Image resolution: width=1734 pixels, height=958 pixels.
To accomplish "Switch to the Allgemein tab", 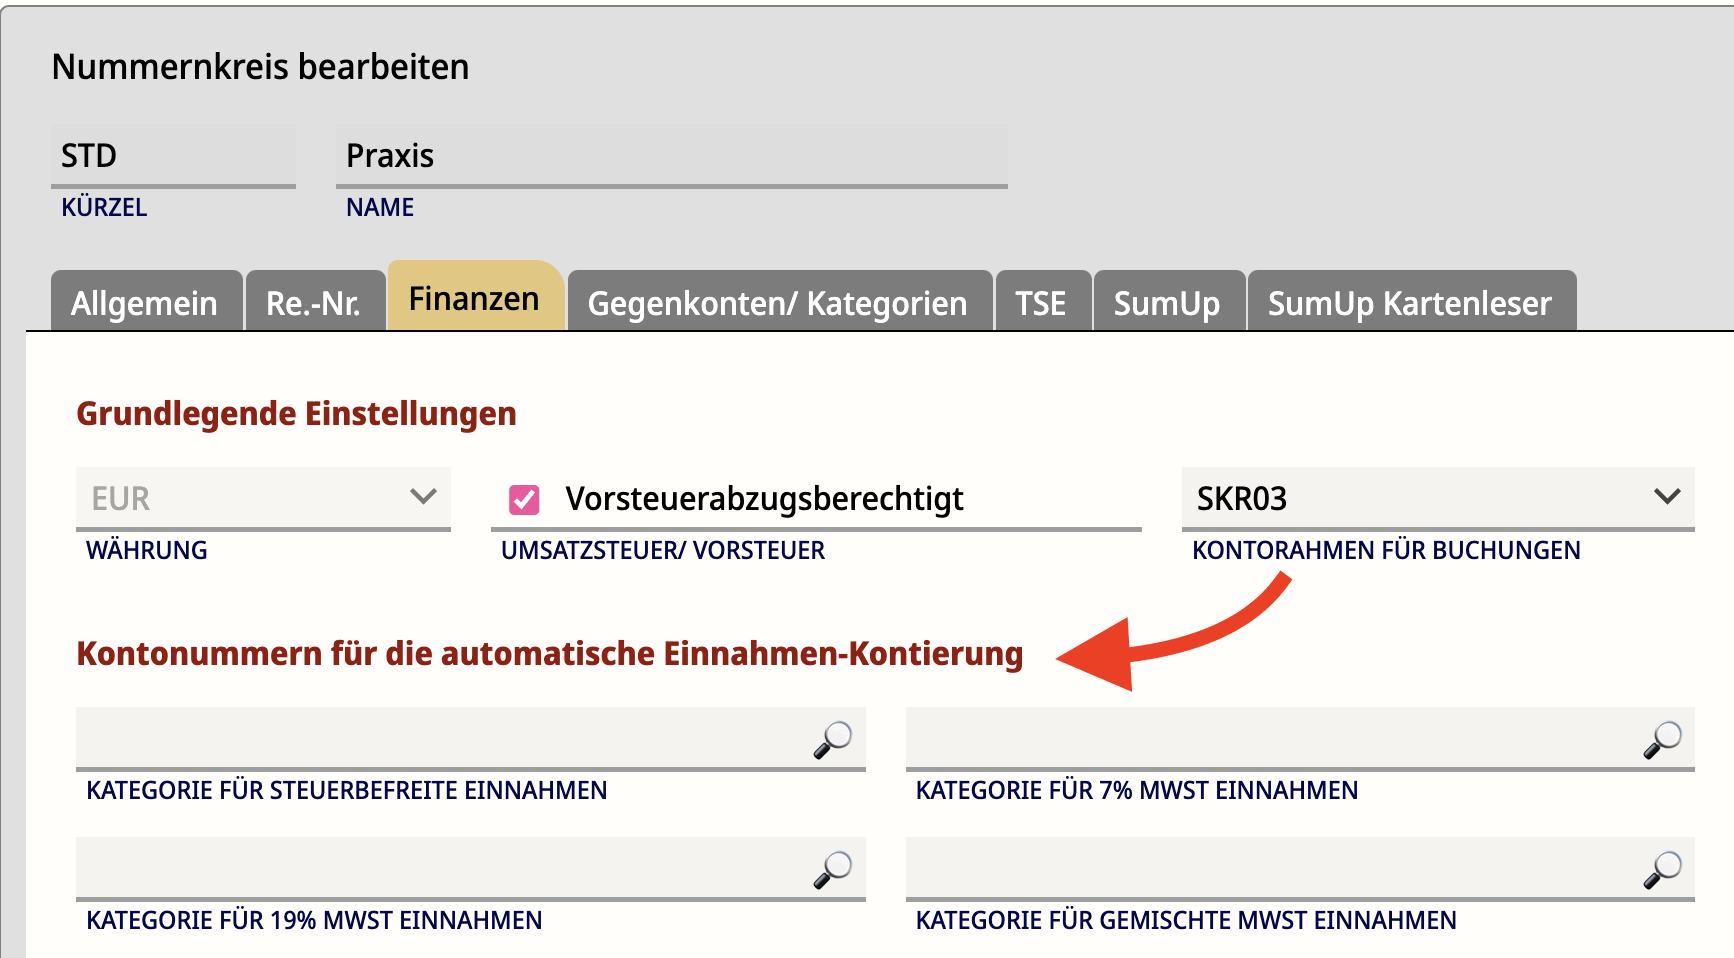I will click(x=145, y=303).
